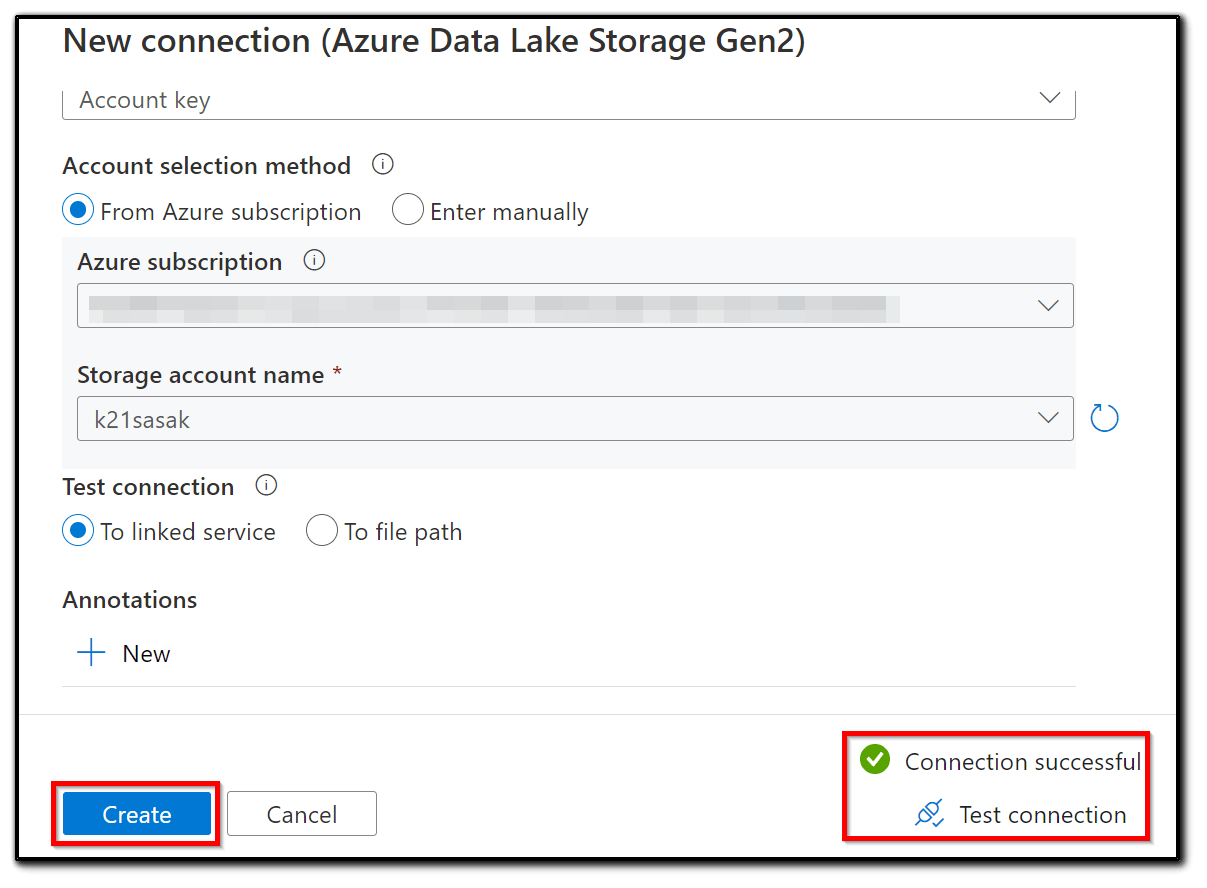Click the Test connection link
Screen dimensions: 1207x888
coord(1042,814)
